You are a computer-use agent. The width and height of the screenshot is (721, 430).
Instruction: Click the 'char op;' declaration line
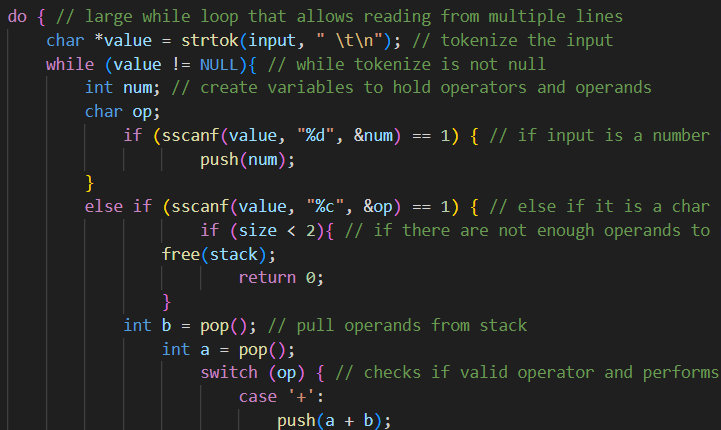(x=122, y=111)
